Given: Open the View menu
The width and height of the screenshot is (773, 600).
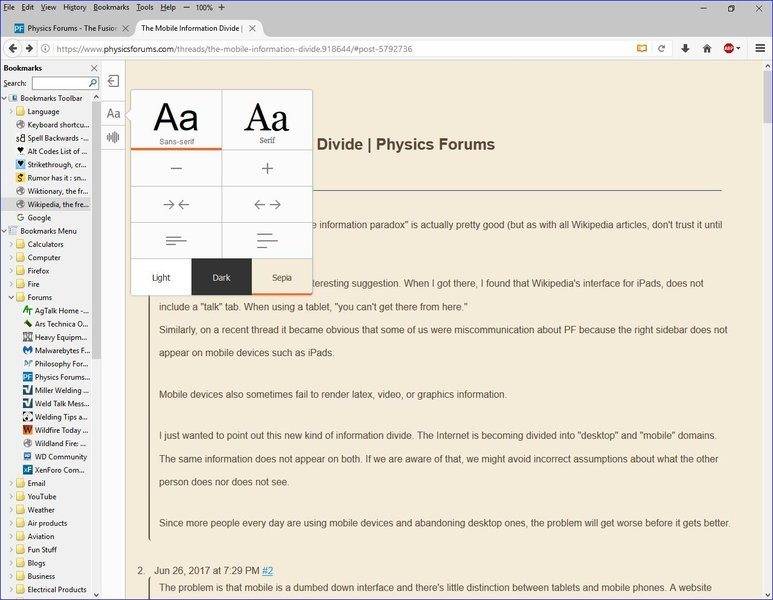Looking at the screenshot, I should coord(48,7).
